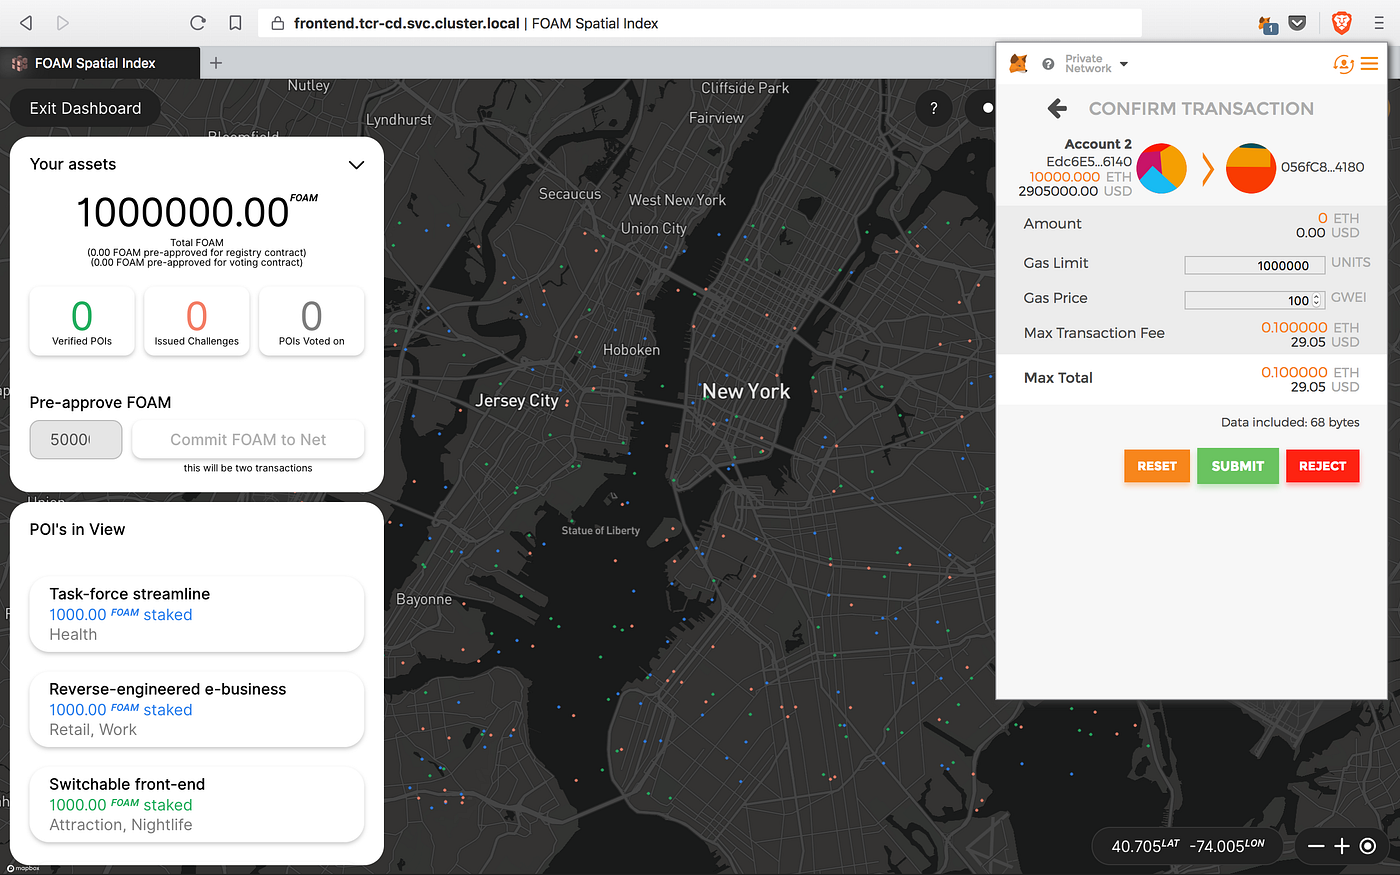
Task: Open the Brave shields lion icon
Action: (1342, 22)
